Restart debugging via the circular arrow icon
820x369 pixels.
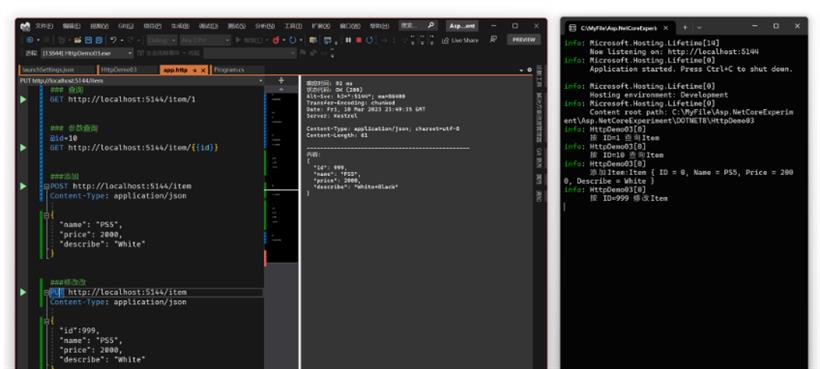370,40
